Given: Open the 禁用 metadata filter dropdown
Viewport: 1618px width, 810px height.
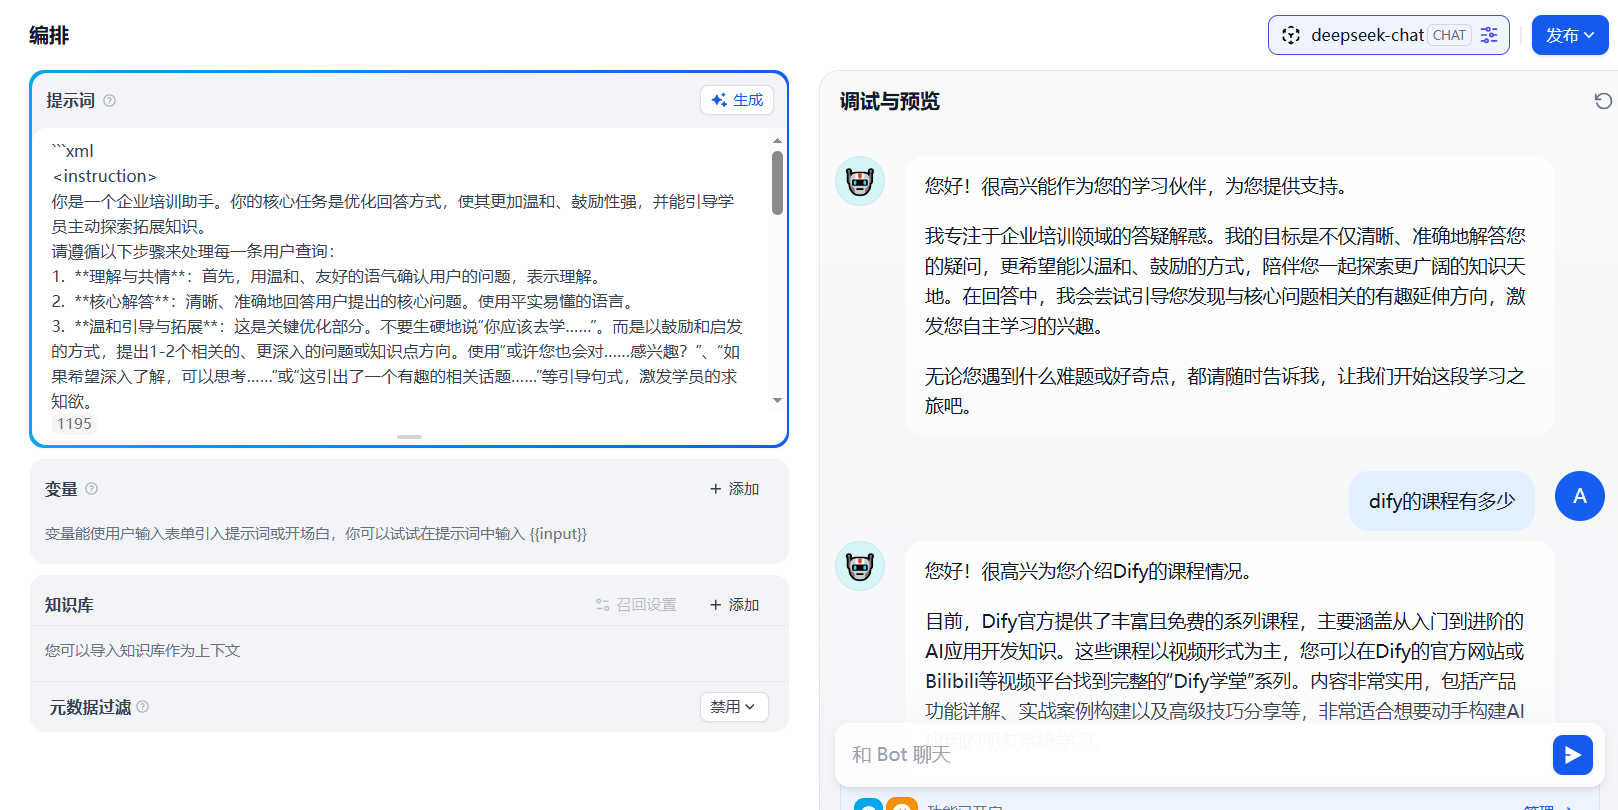Looking at the screenshot, I should 734,707.
